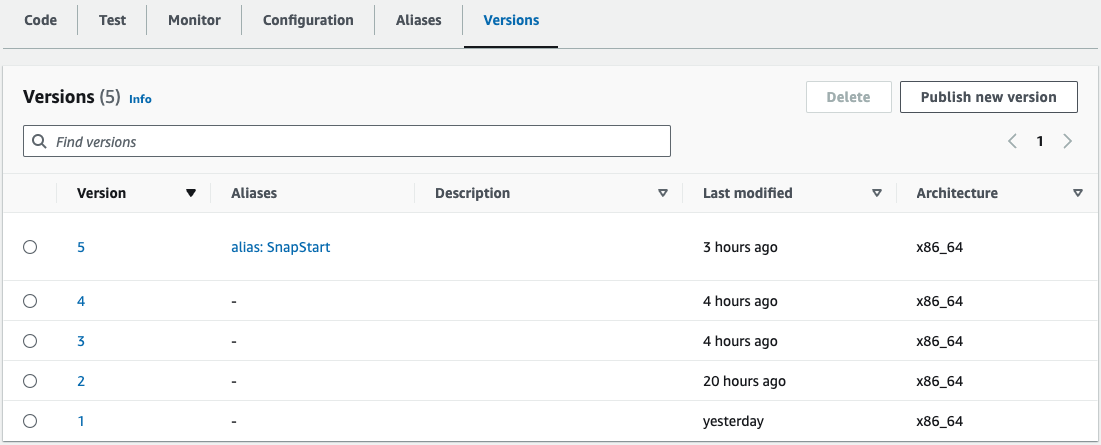The image size is (1101, 445).
Task: Choose the radio button for version 1
Action: [30, 421]
